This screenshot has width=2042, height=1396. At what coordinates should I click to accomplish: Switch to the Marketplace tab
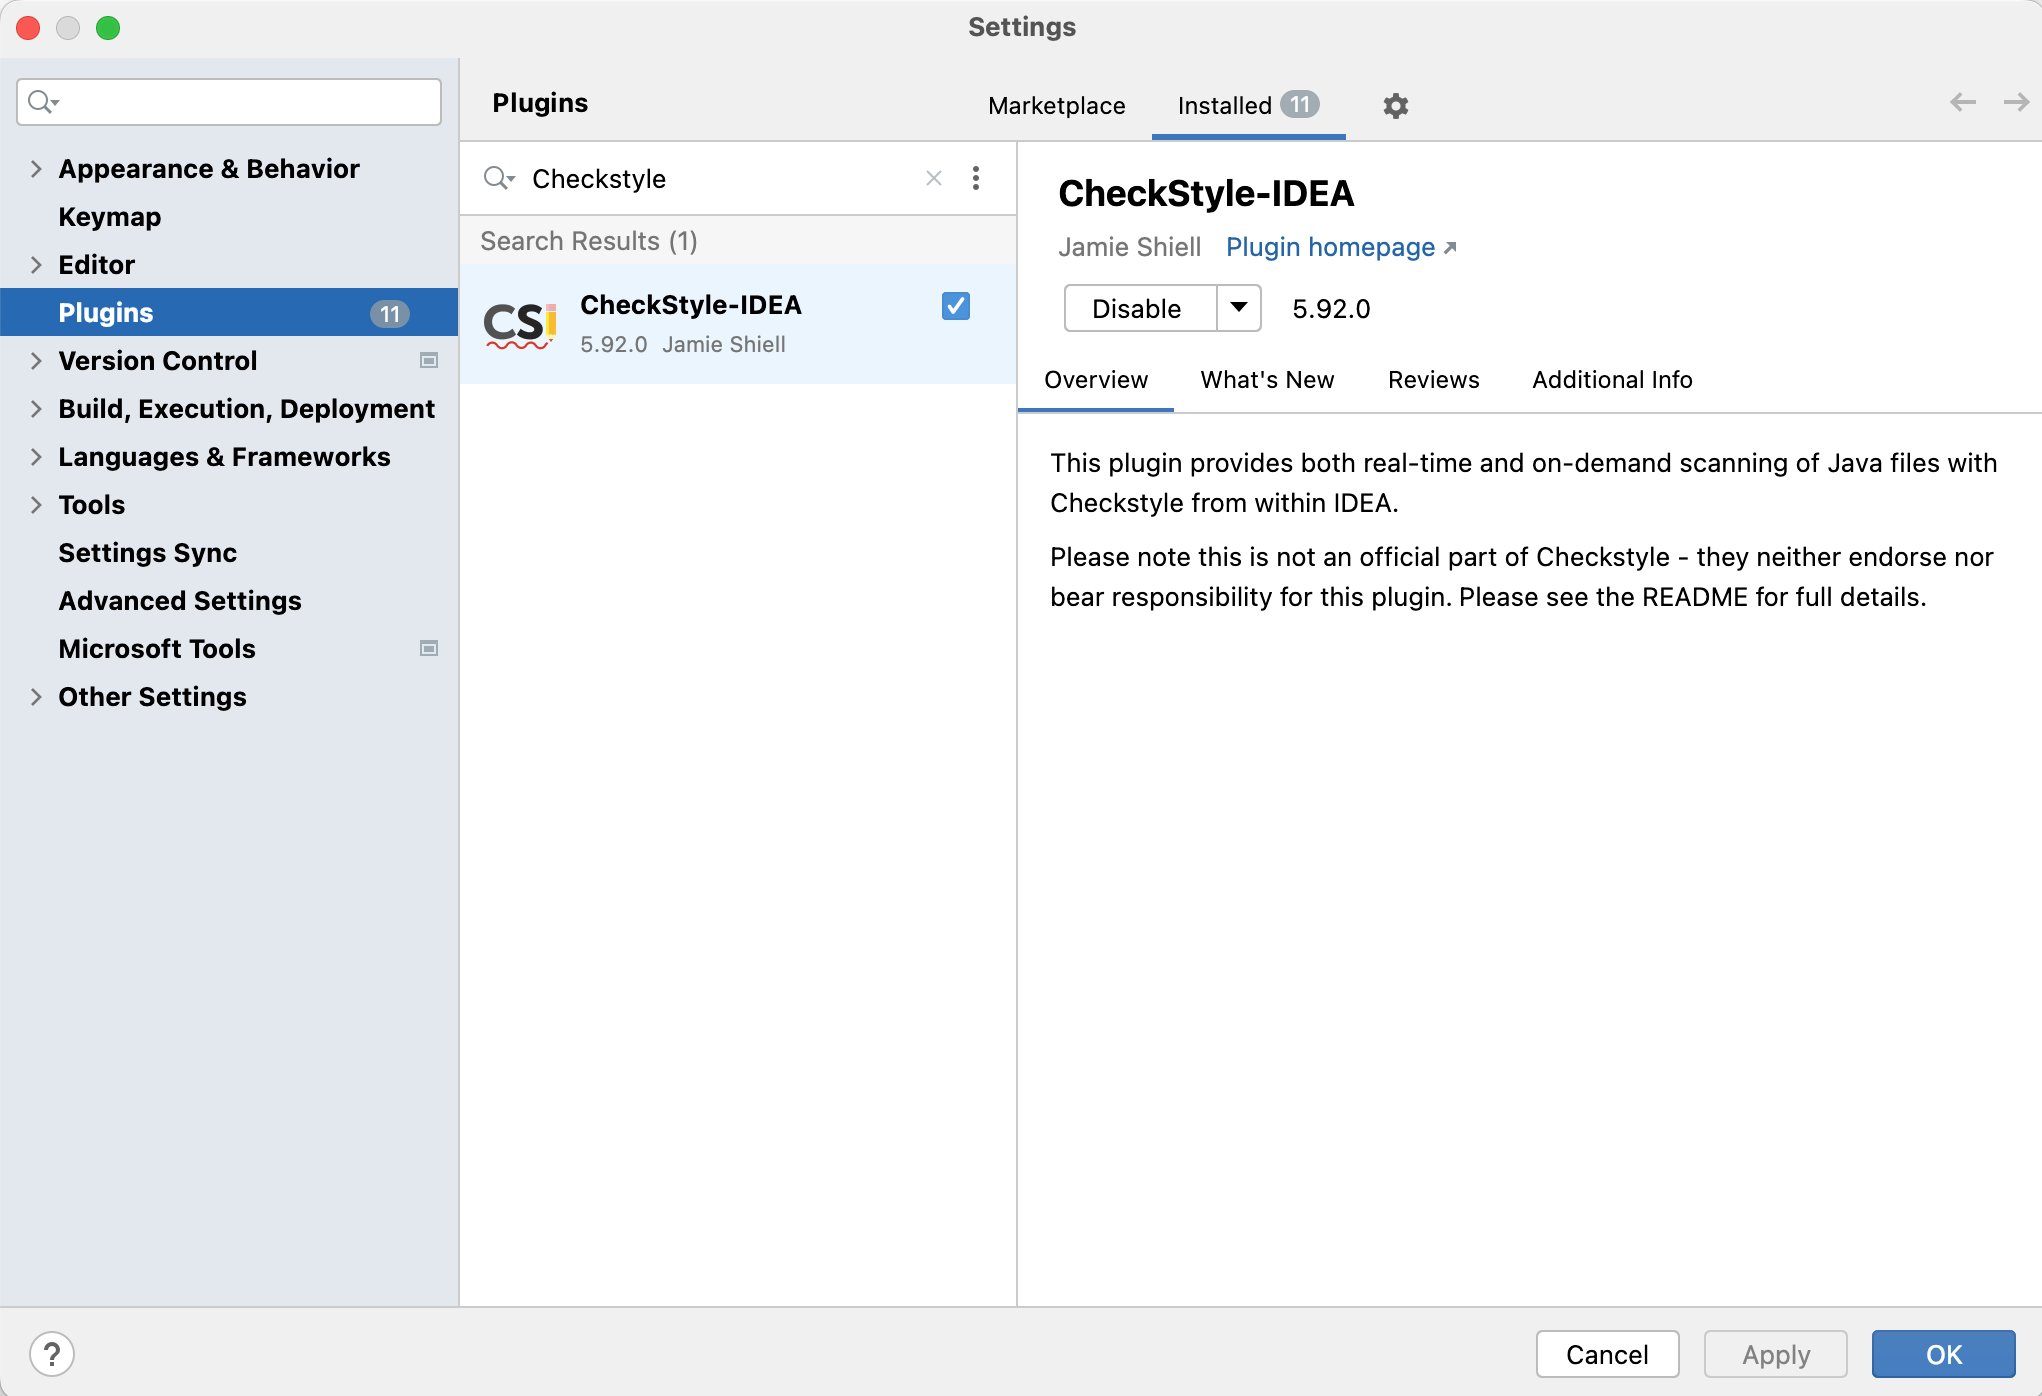point(1055,105)
